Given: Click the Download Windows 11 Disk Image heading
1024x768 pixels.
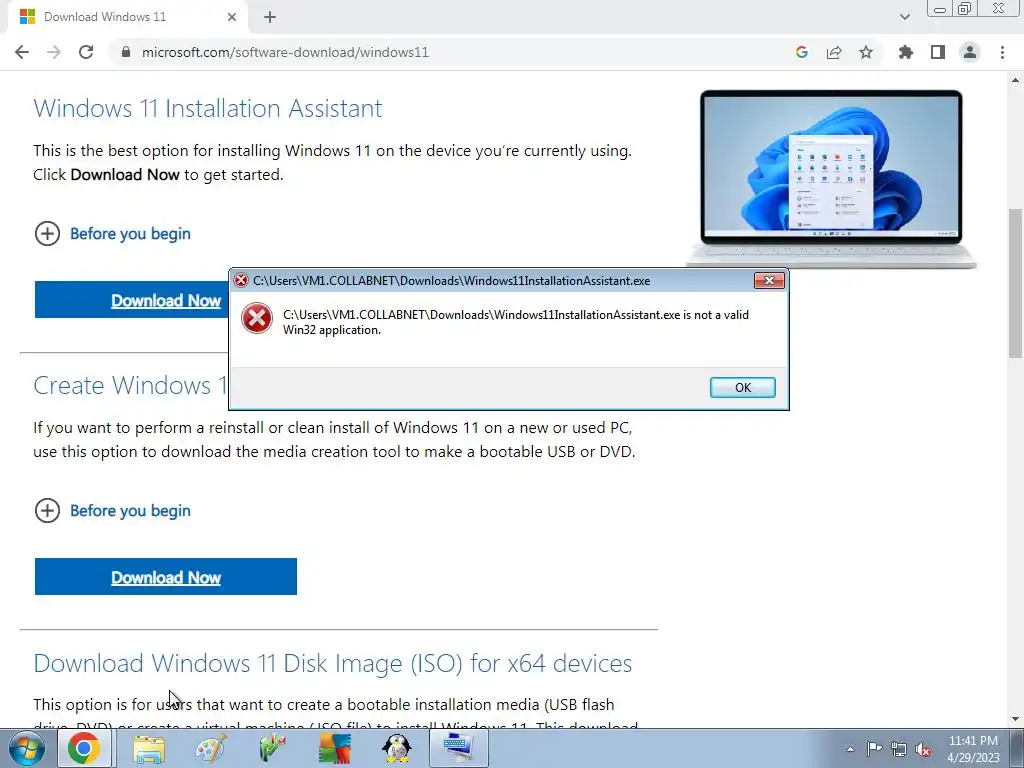Looking at the screenshot, I should (x=332, y=664).
